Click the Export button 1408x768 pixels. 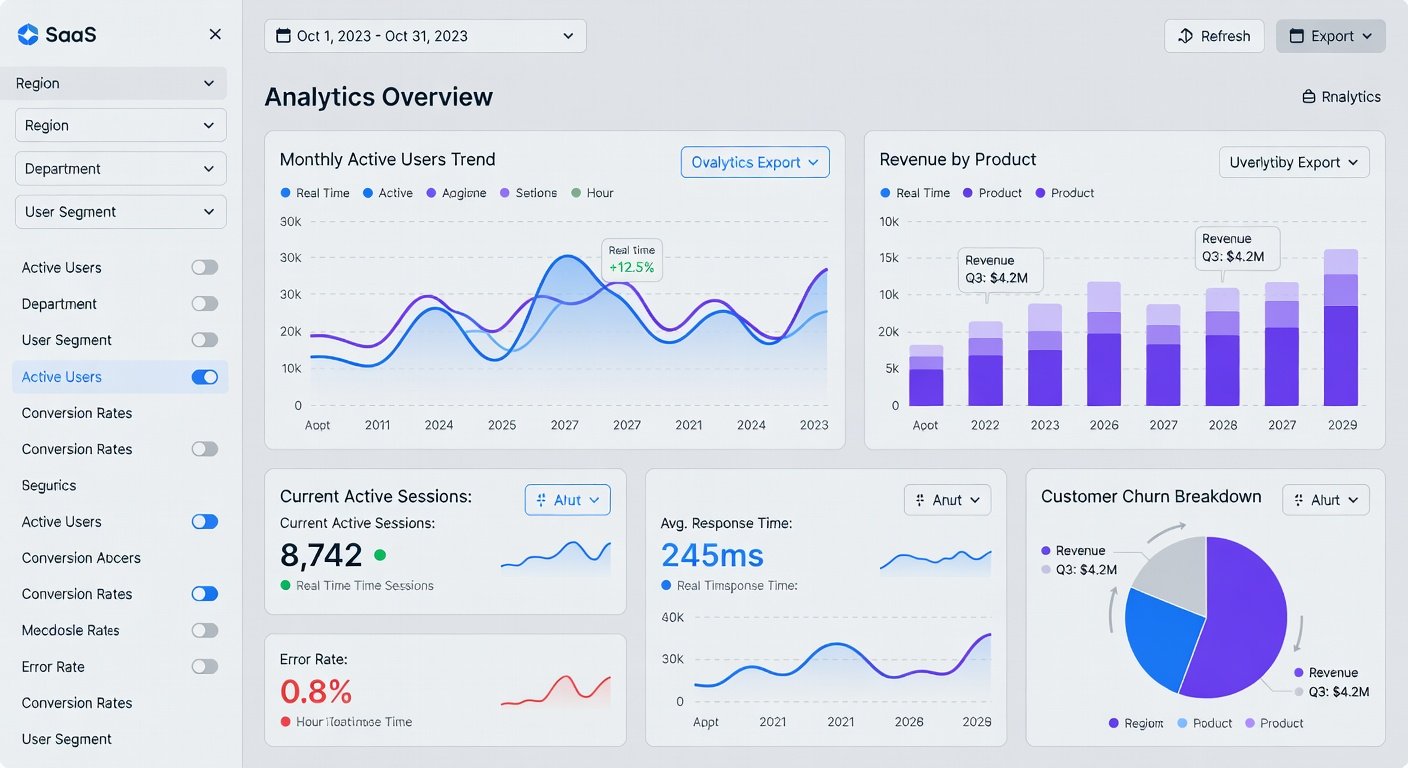pos(1330,36)
